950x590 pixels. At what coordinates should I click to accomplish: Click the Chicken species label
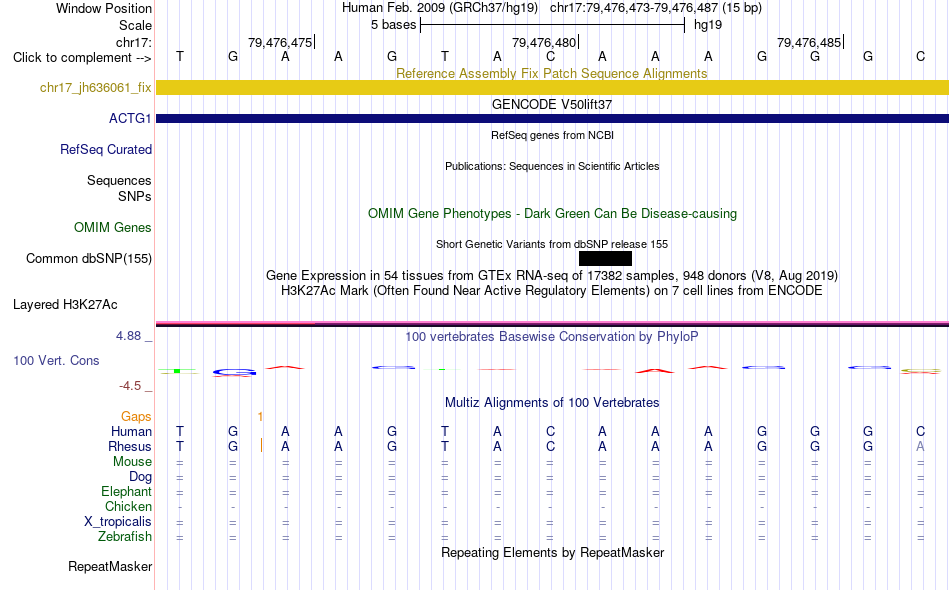tap(128, 506)
